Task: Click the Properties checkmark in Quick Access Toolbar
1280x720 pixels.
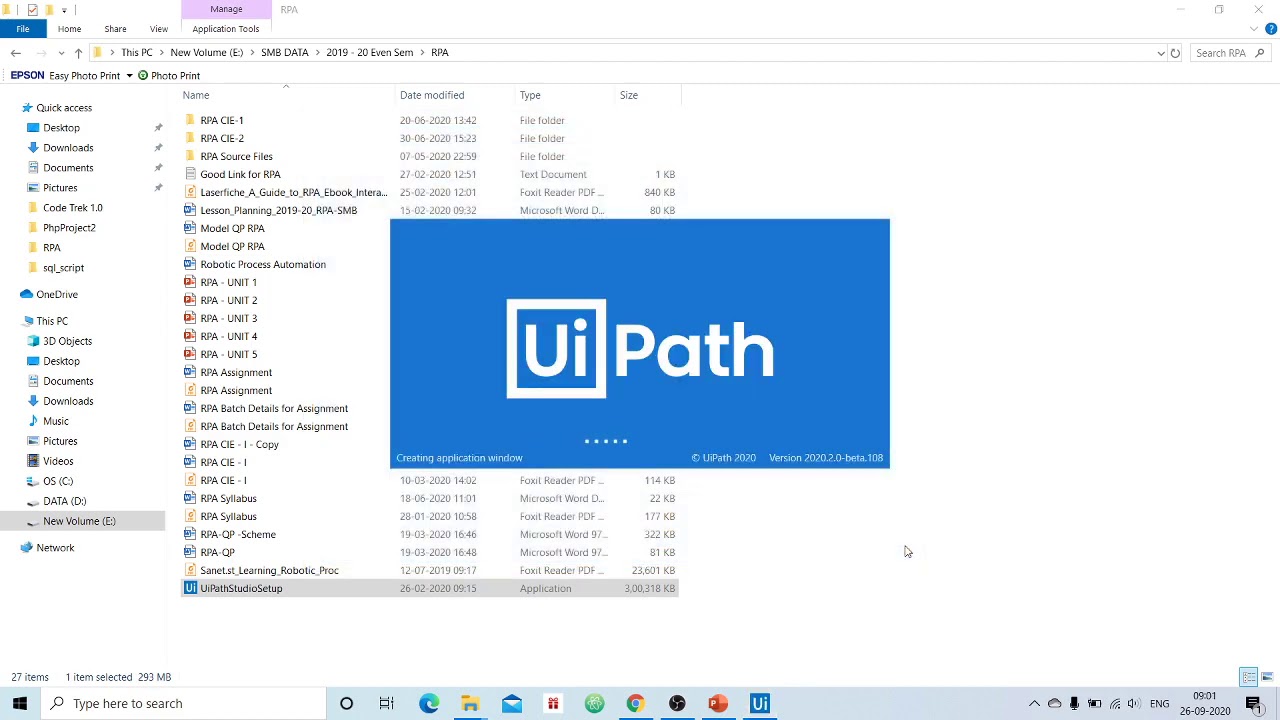Action: click(33, 9)
